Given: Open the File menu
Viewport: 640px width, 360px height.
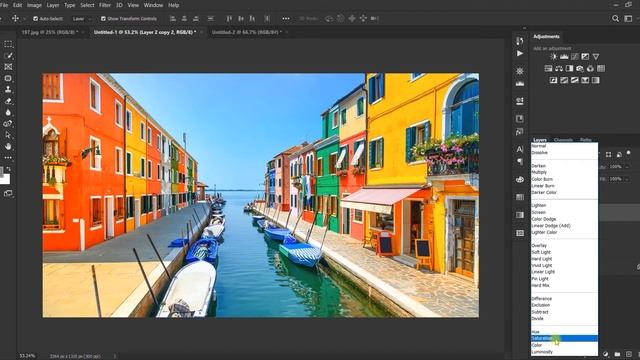Looking at the screenshot, I should click(4, 5).
